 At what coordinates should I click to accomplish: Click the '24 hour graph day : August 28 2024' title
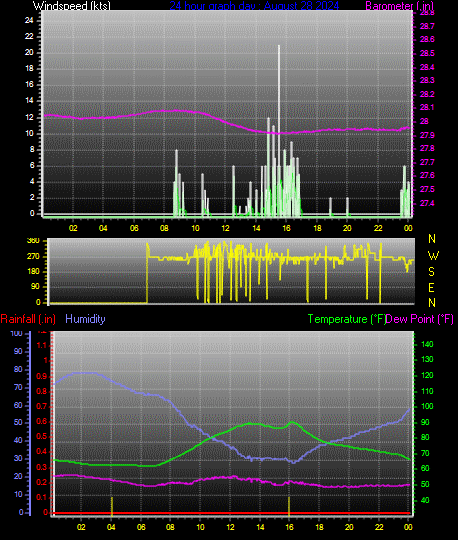254,5
